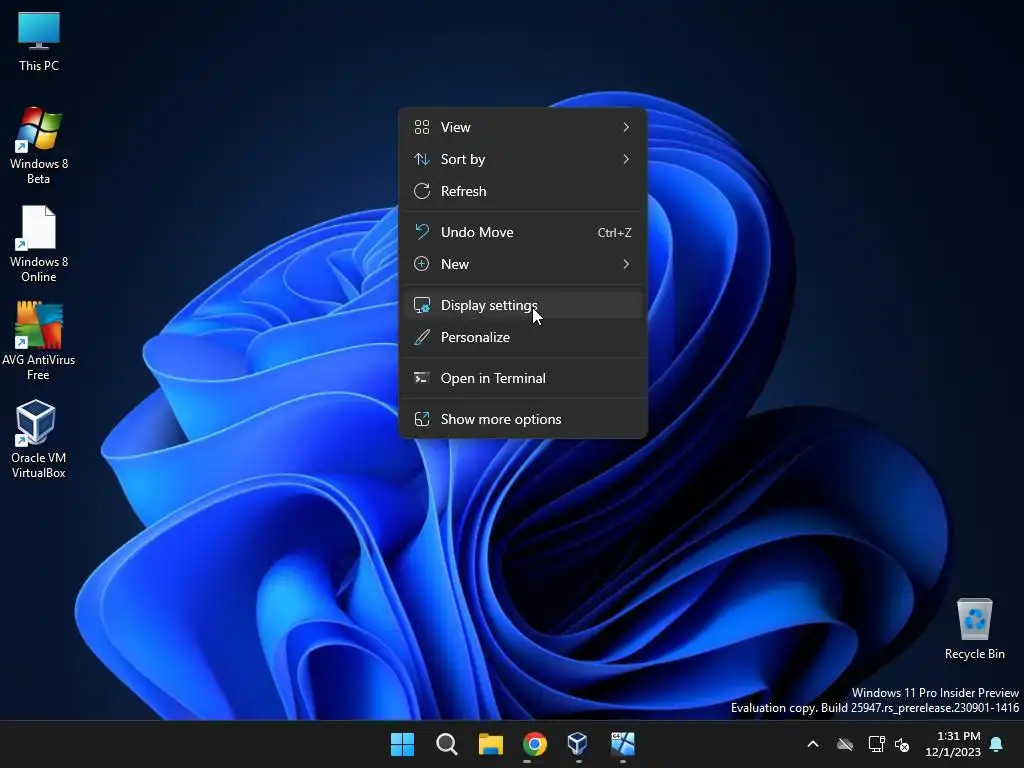Expand the New submenu arrow
Viewport: 1024px width, 768px height.
[626, 264]
